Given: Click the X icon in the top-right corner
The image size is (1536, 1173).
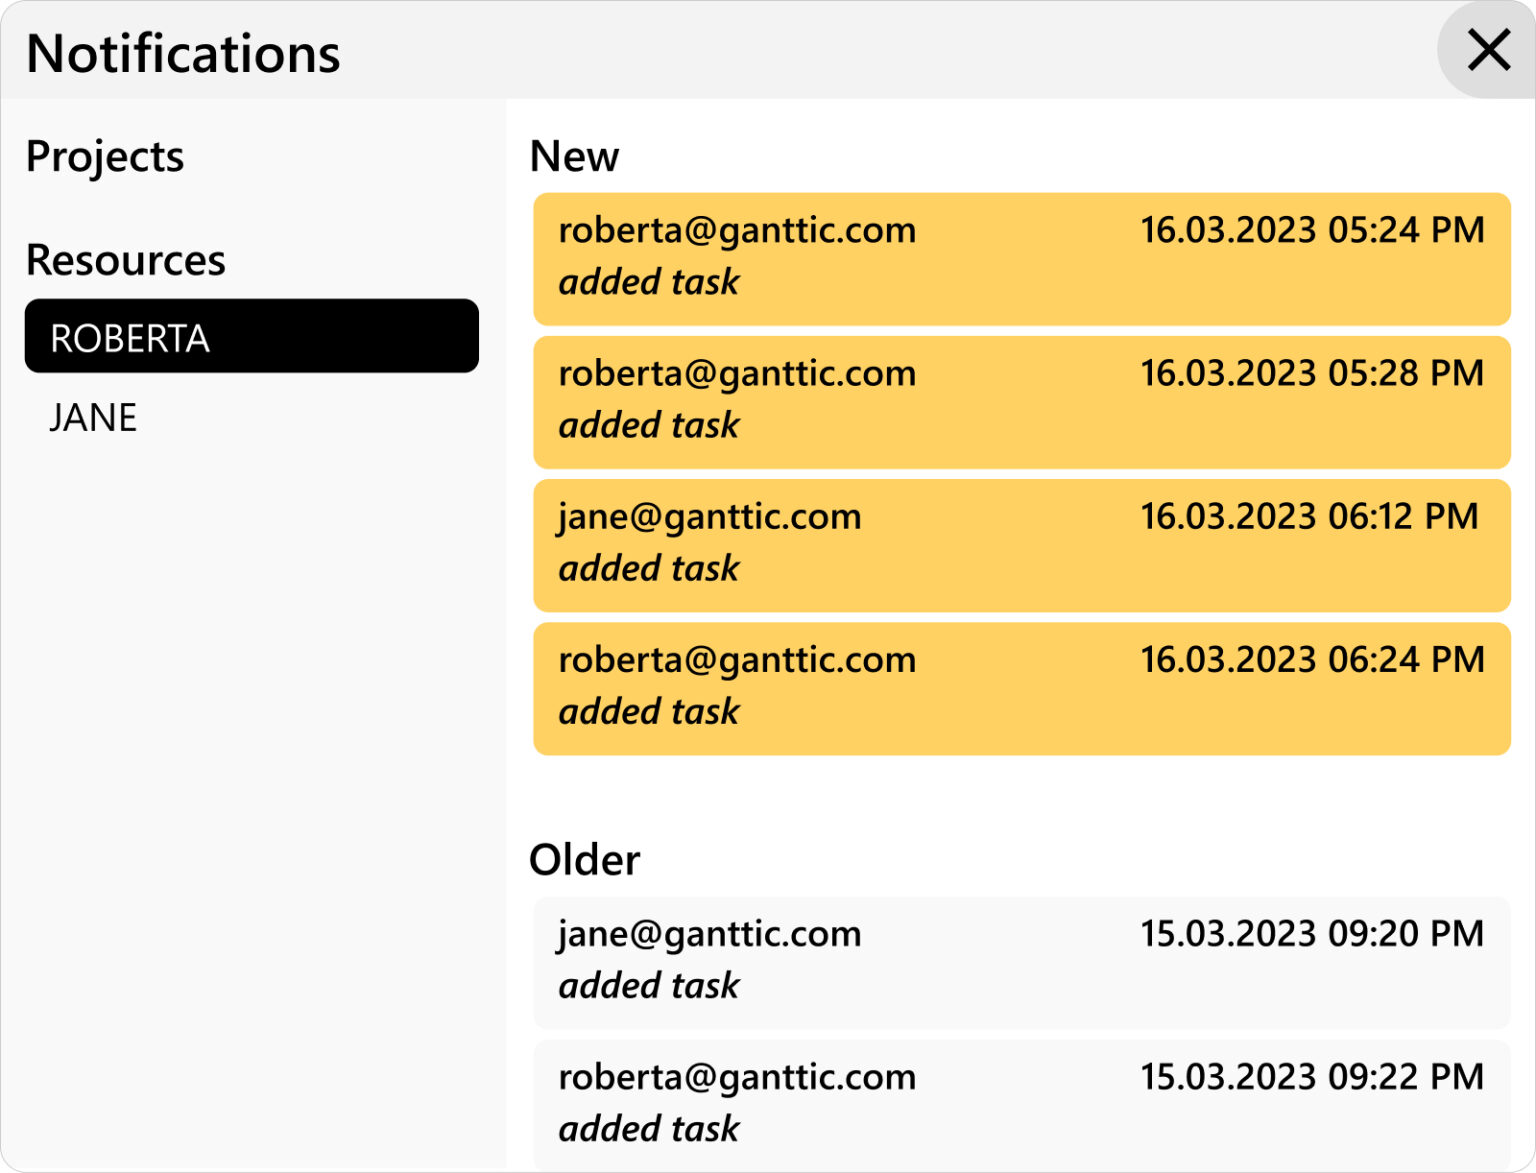Looking at the screenshot, I should [1488, 50].
